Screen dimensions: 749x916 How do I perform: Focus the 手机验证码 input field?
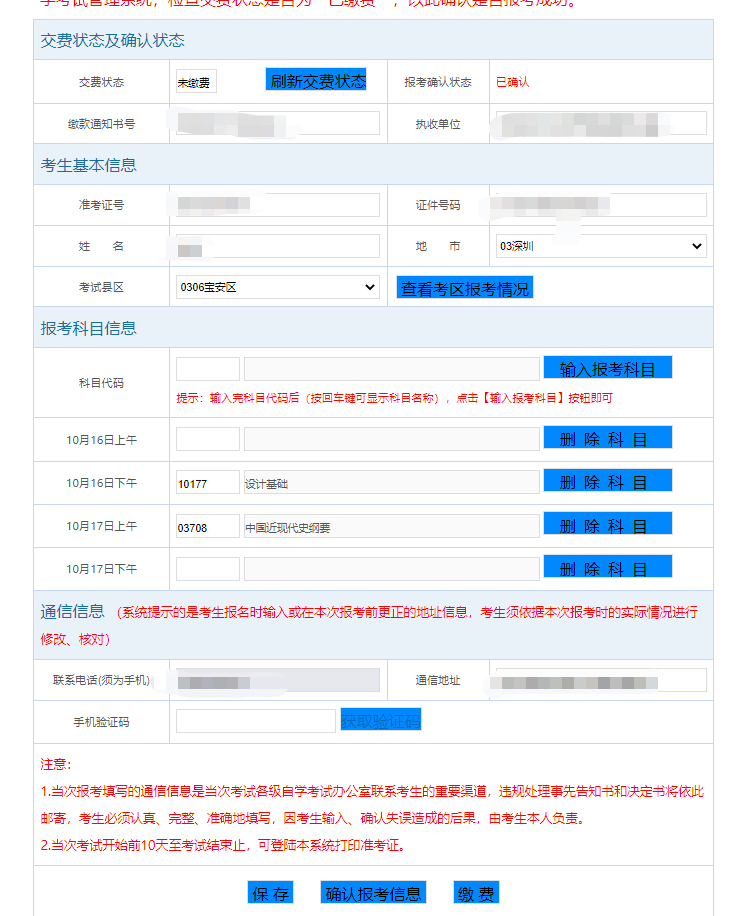255,721
